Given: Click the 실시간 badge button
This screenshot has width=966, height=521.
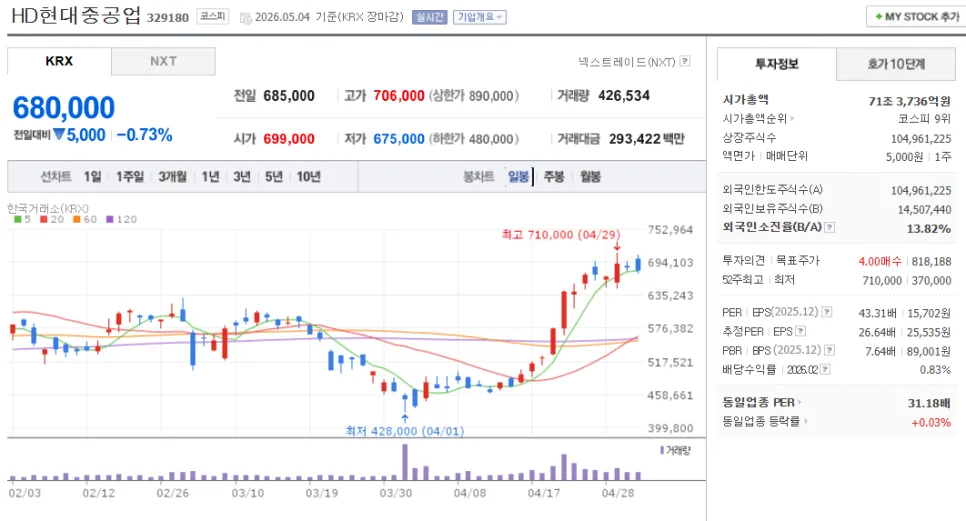Looking at the screenshot, I should (429, 17).
